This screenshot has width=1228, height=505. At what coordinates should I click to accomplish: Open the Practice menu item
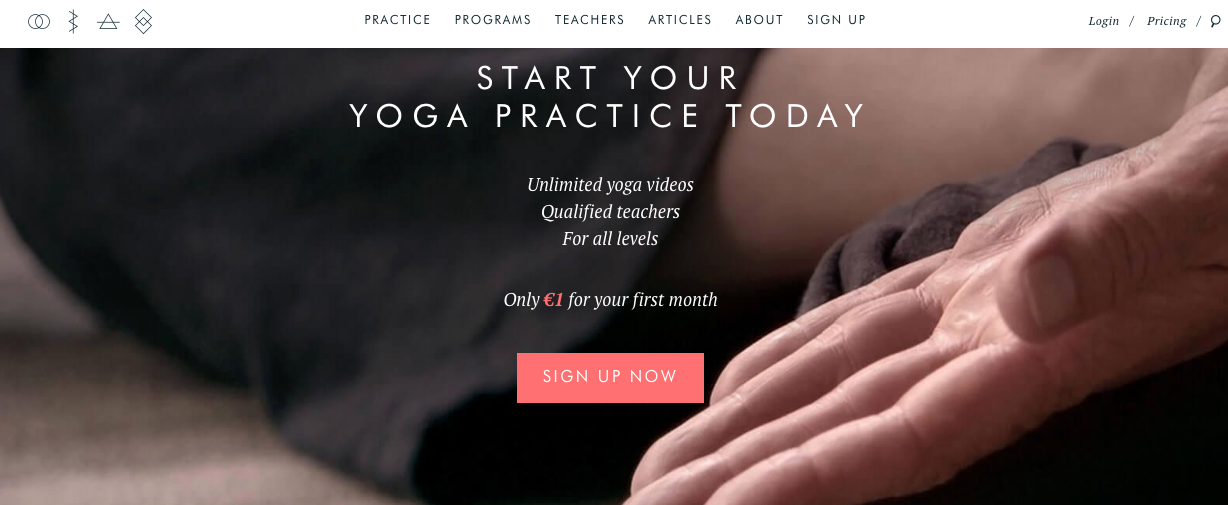click(398, 20)
